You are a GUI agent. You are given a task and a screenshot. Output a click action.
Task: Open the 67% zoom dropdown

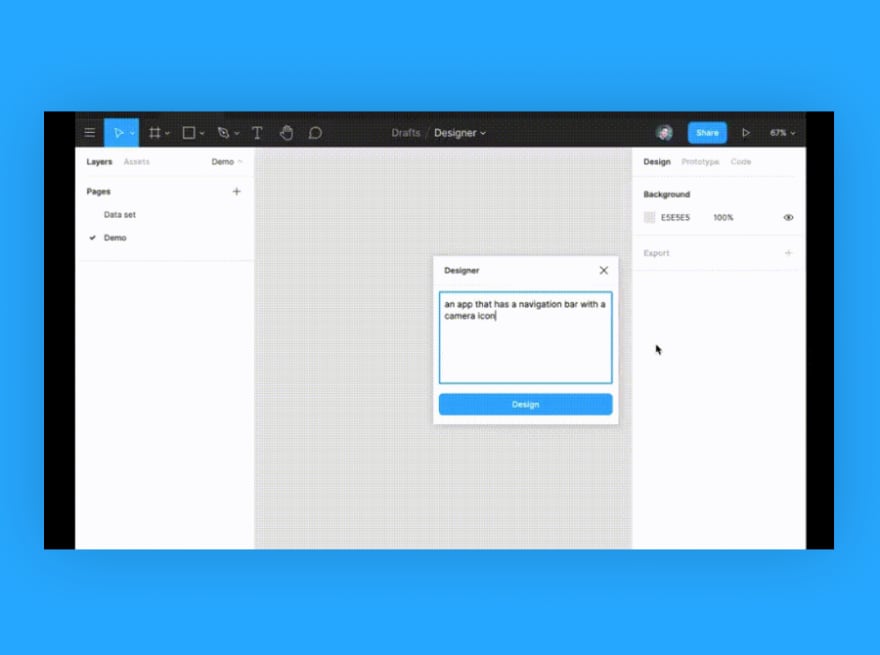tap(782, 133)
